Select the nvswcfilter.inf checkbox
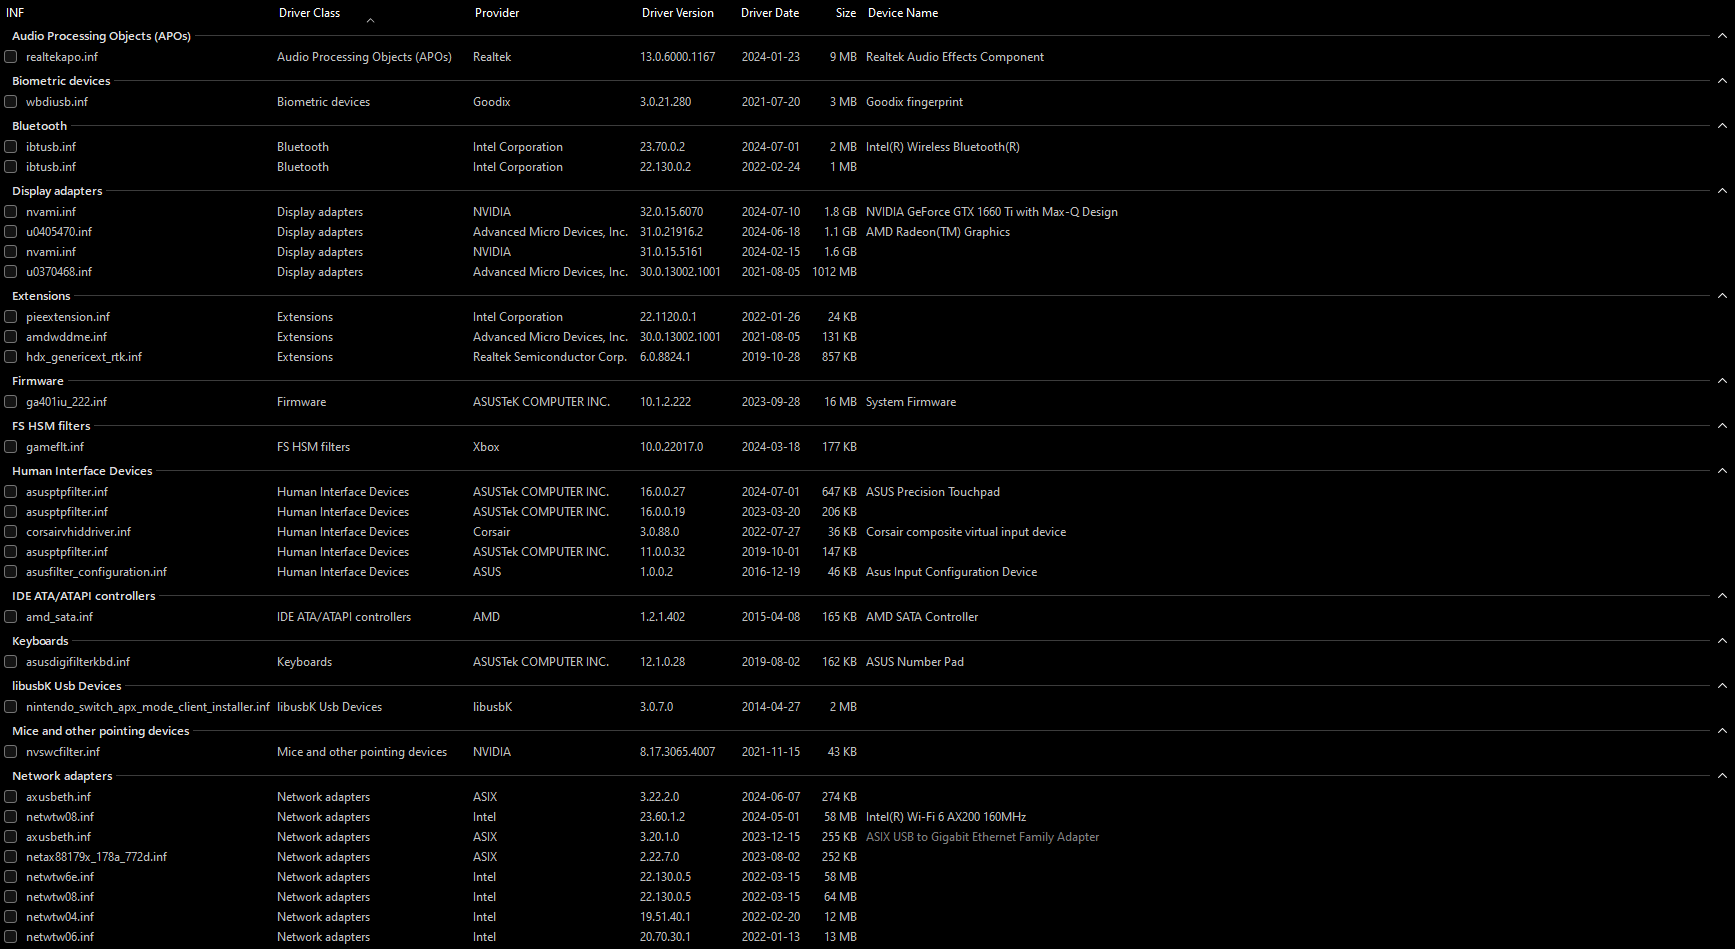This screenshot has height=949, width=1735. click(11, 752)
